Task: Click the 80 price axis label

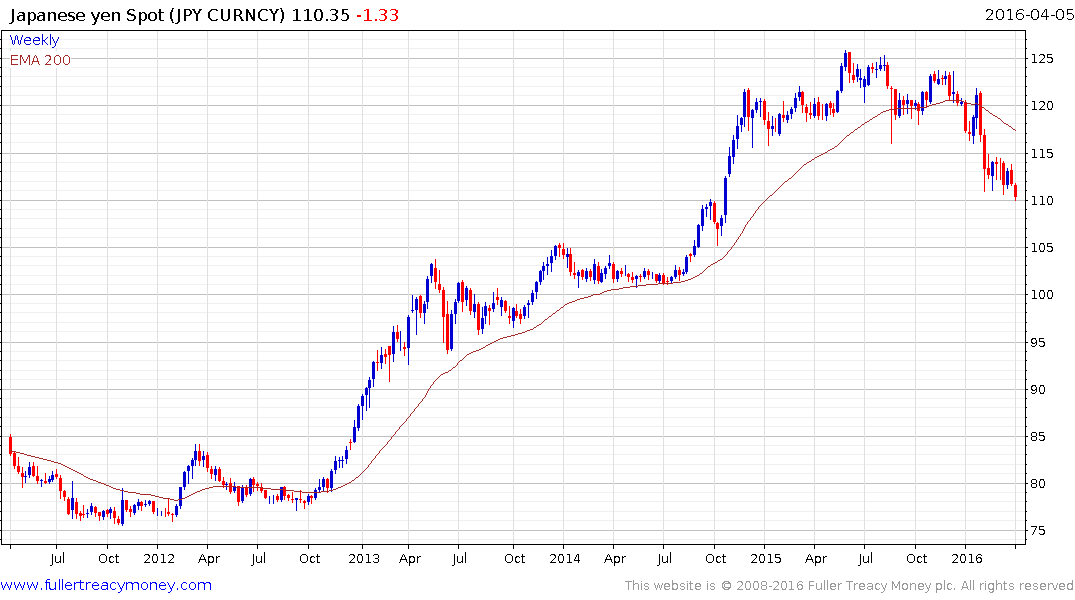Action: (x=1039, y=483)
